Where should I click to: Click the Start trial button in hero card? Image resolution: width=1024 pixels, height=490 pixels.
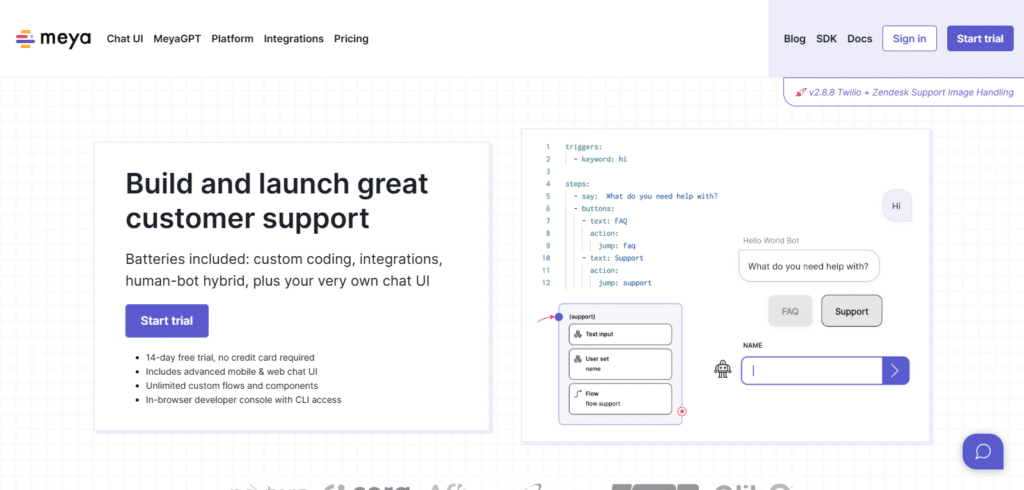click(x=167, y=321)
